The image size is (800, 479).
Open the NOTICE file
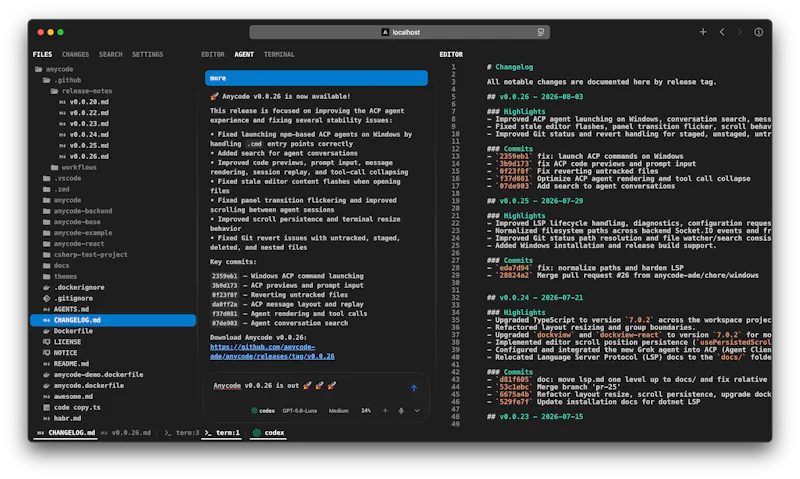click(x=60, y=353)
